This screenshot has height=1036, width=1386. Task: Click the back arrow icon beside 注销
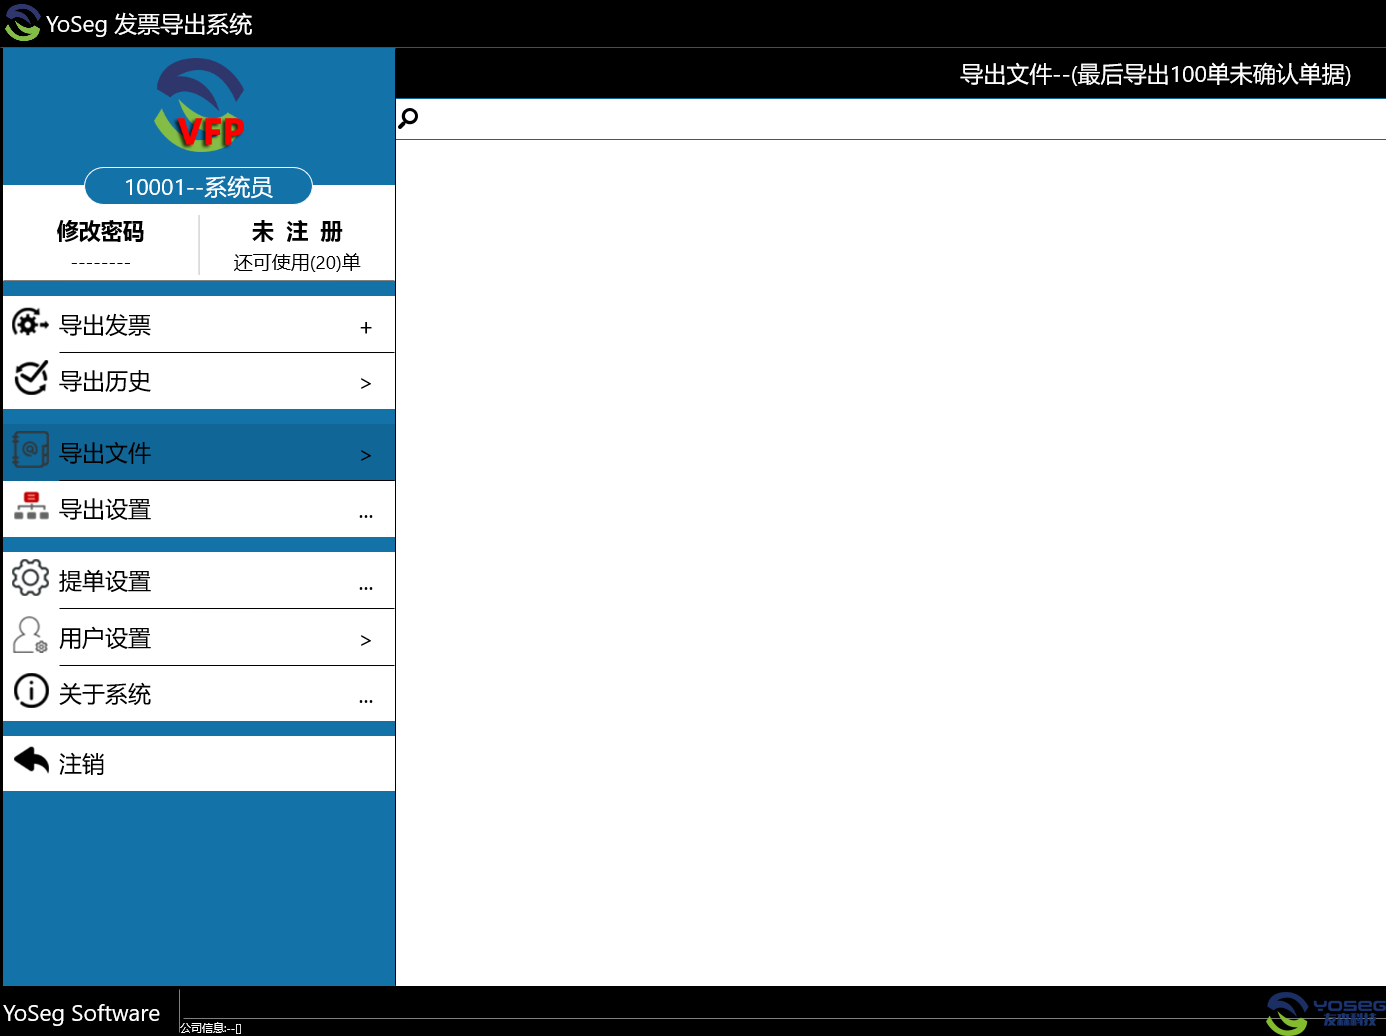click(x=31, y=761)
